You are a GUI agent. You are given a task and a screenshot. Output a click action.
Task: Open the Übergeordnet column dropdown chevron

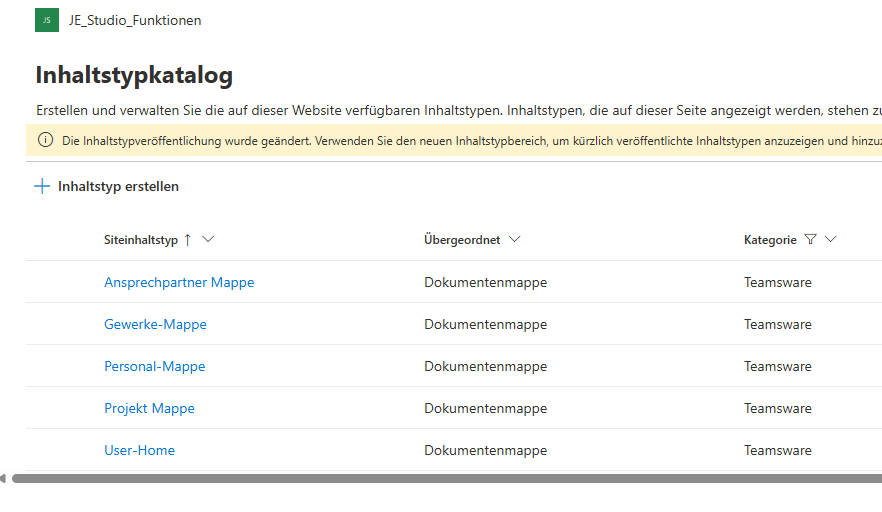tap(514, 240)
